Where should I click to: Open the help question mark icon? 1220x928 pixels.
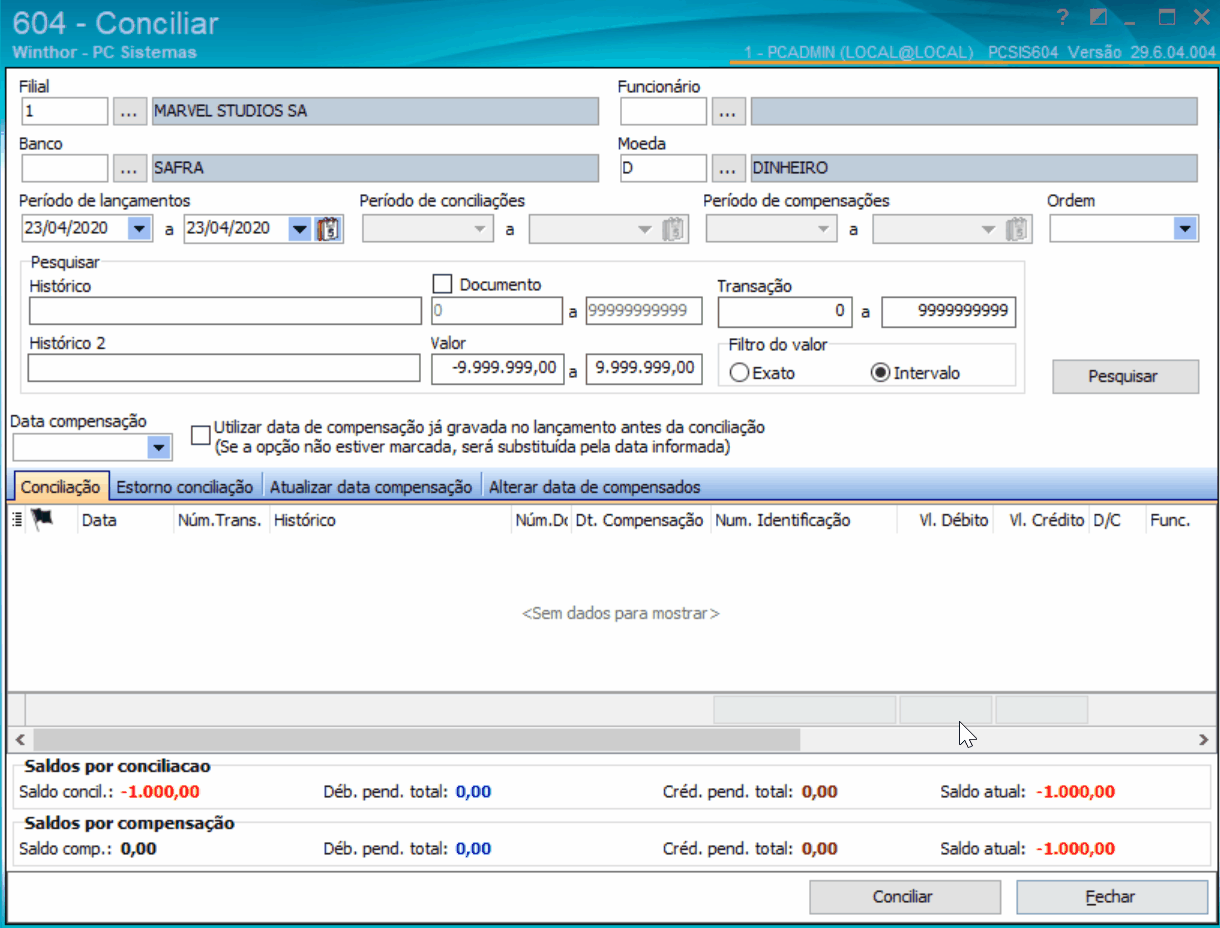point(1063,17)
